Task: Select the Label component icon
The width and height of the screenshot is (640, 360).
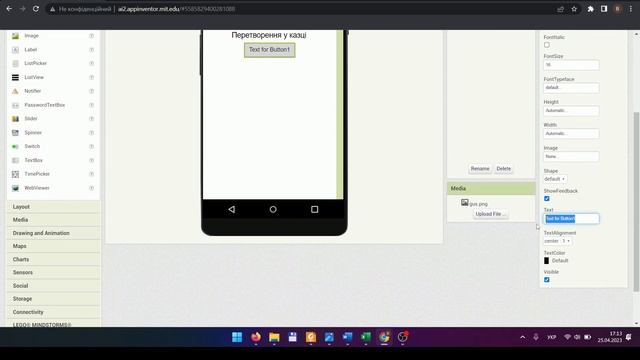Action: coord(16,50)
